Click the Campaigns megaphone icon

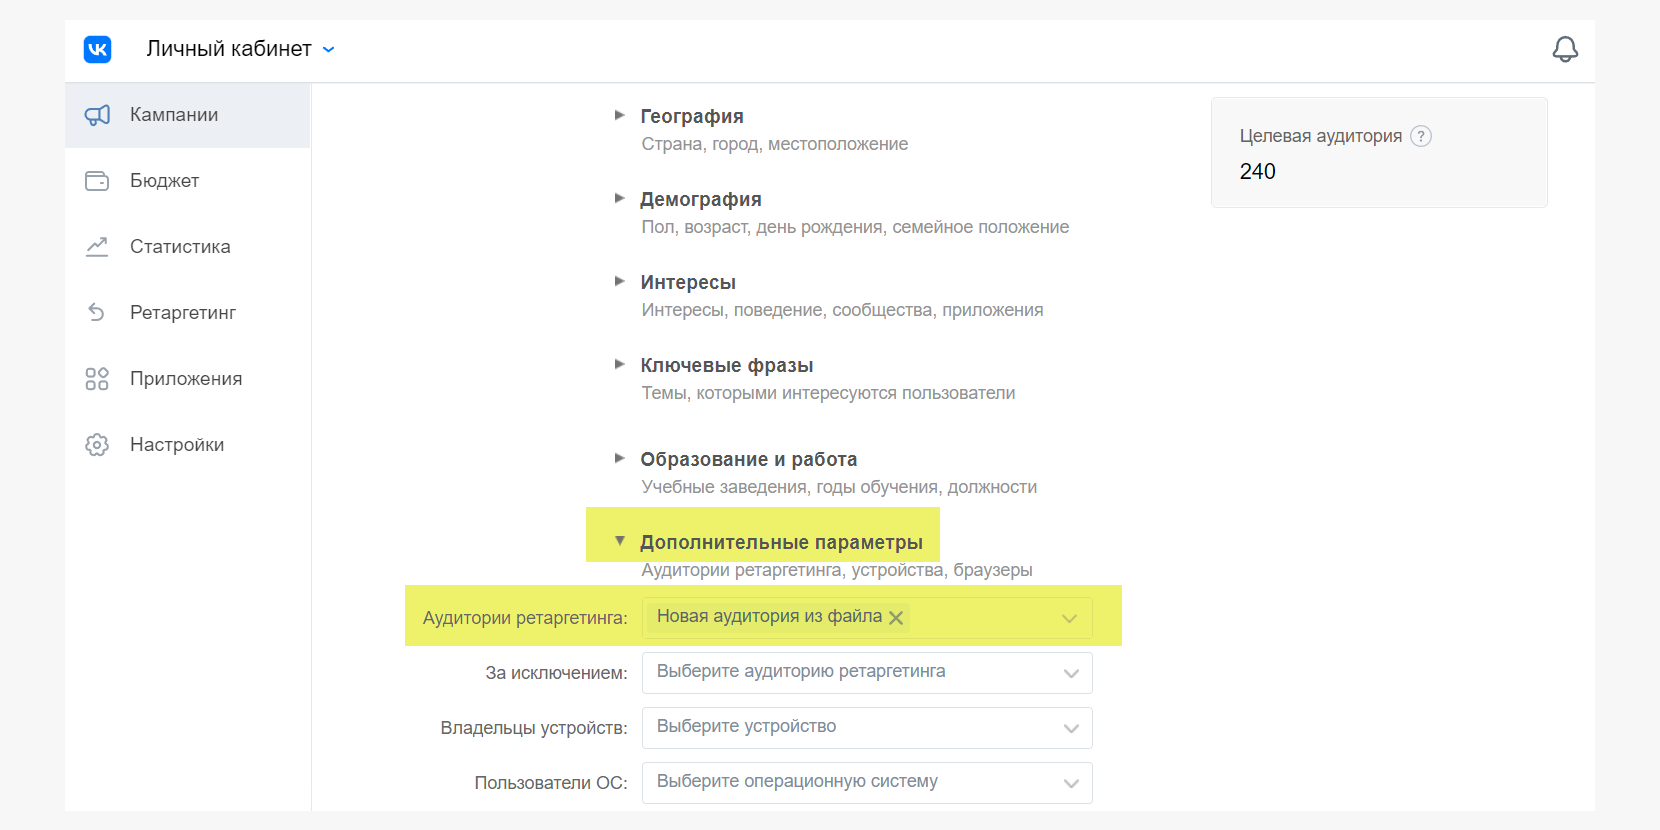point(97,115)
